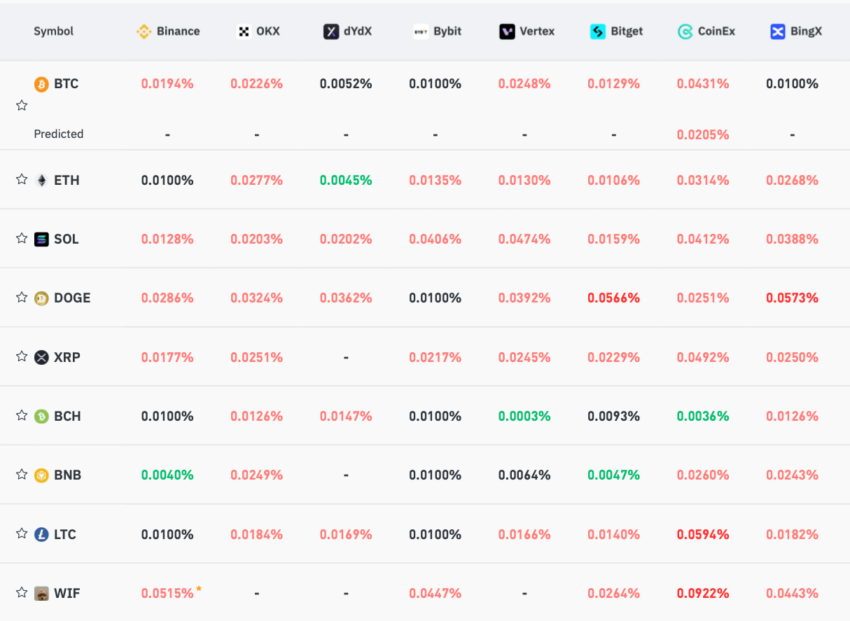Select WIF CoinEx funding rate 0.0922%
850x621 pixels.
click(703, 593)
